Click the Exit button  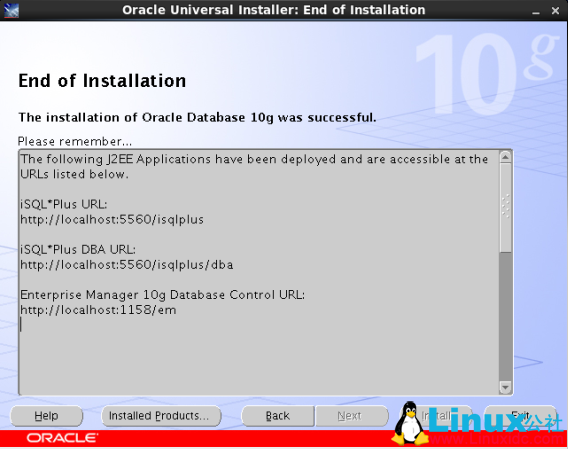520,416
